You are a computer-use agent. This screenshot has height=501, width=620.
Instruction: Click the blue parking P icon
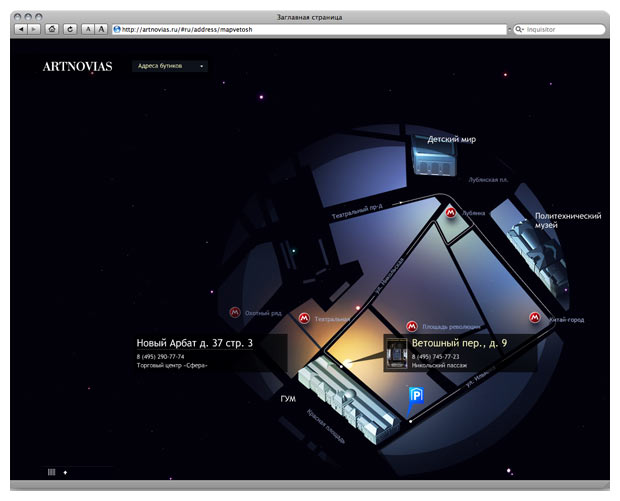[417, 397]
